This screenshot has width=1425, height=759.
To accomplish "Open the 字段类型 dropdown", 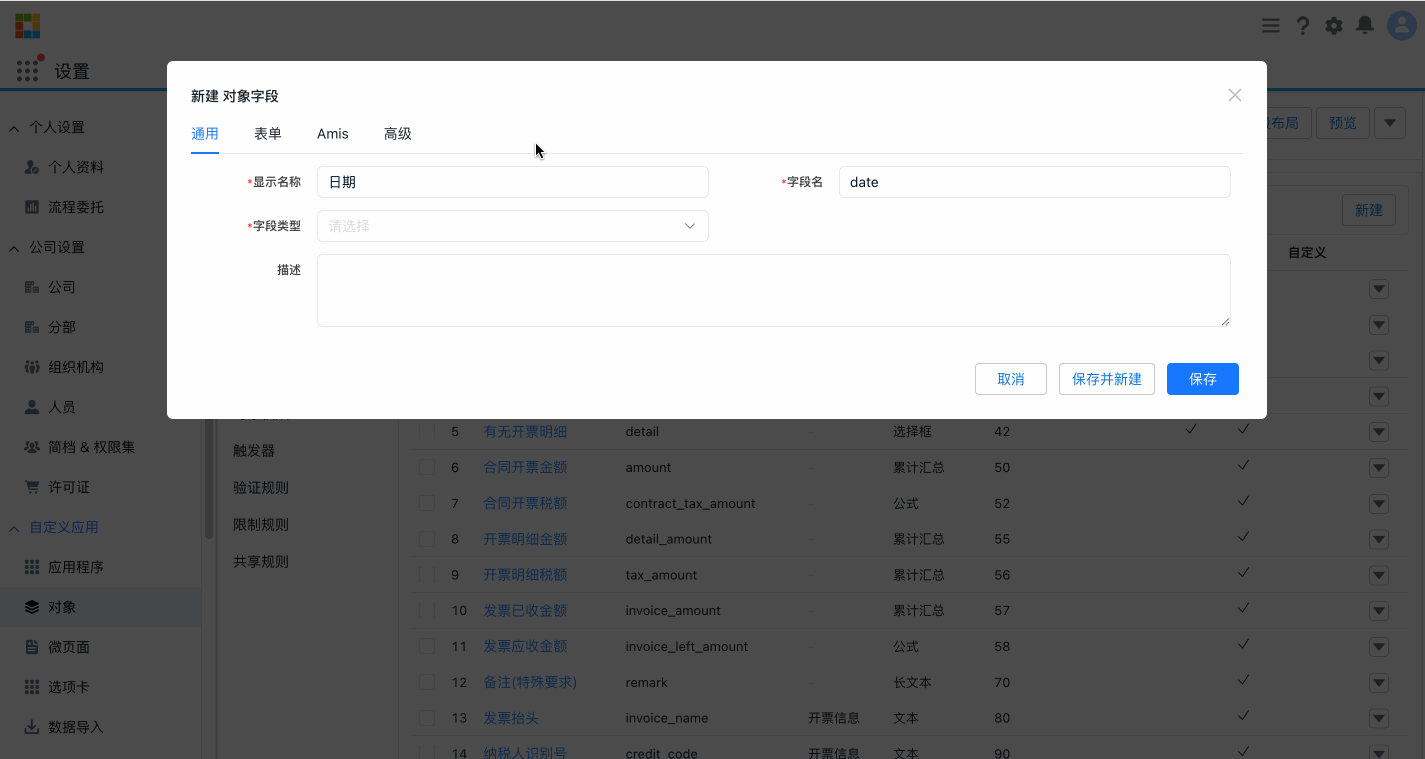I will point(512,226).
